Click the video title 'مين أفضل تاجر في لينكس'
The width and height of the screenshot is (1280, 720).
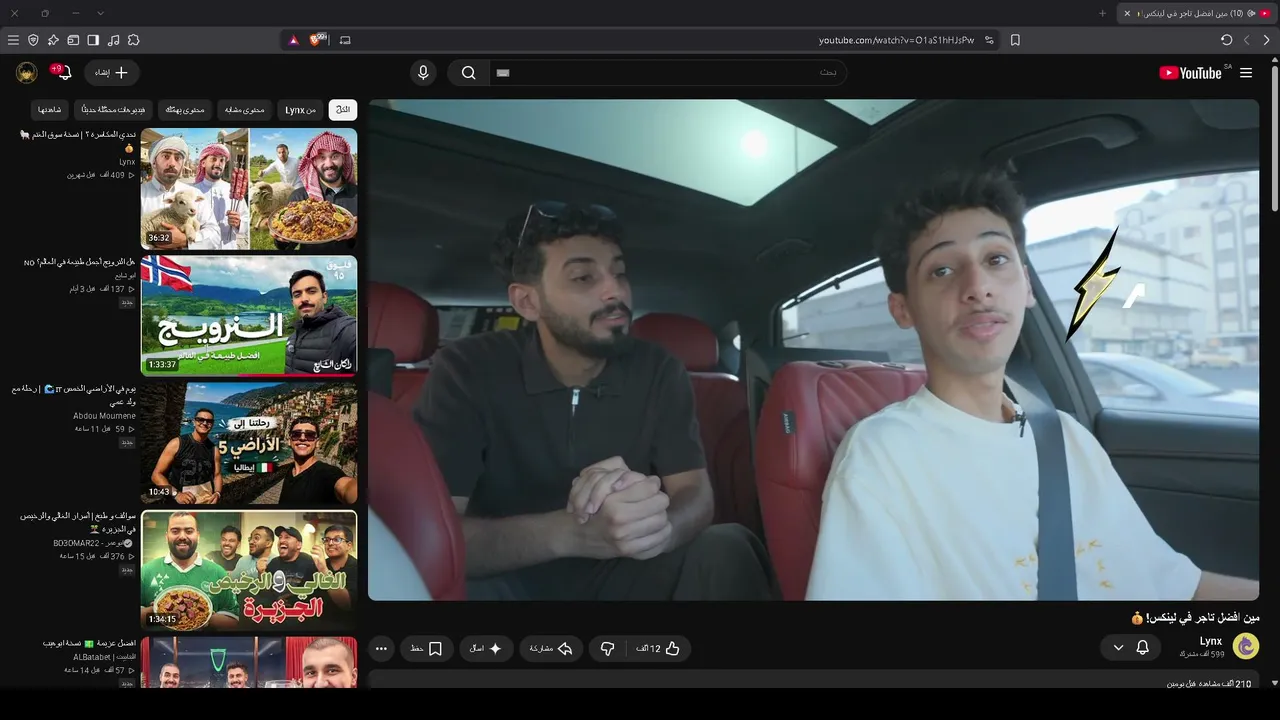(x=1195, y=618)
